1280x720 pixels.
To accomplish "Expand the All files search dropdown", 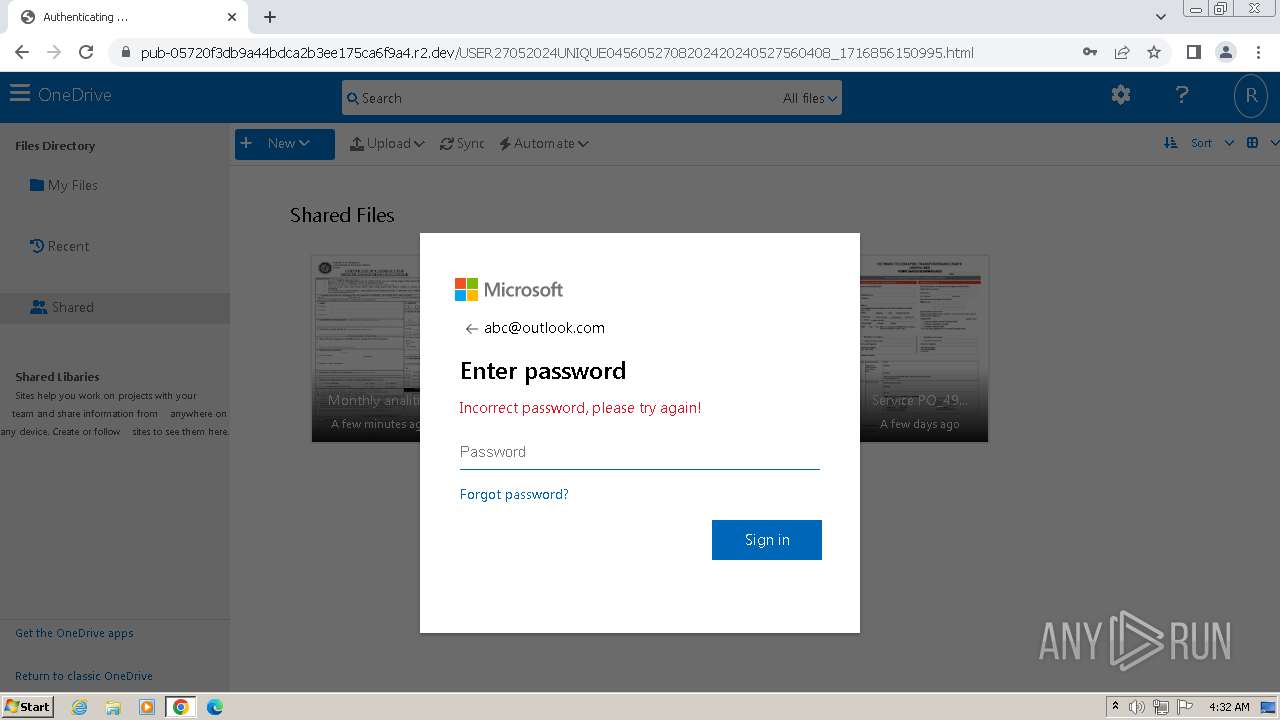I will 811,98.
